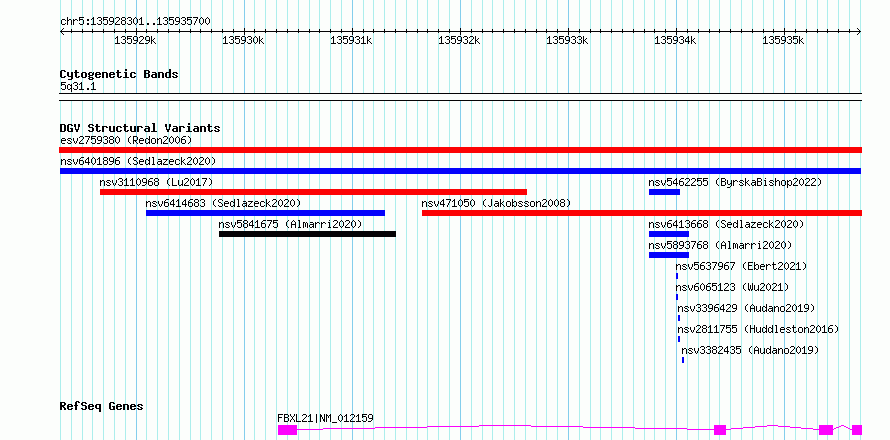Viewport: 890px width, 440px height.
Task: Open the nsv5893768 (Almarri2020) label
Action: 720,245
